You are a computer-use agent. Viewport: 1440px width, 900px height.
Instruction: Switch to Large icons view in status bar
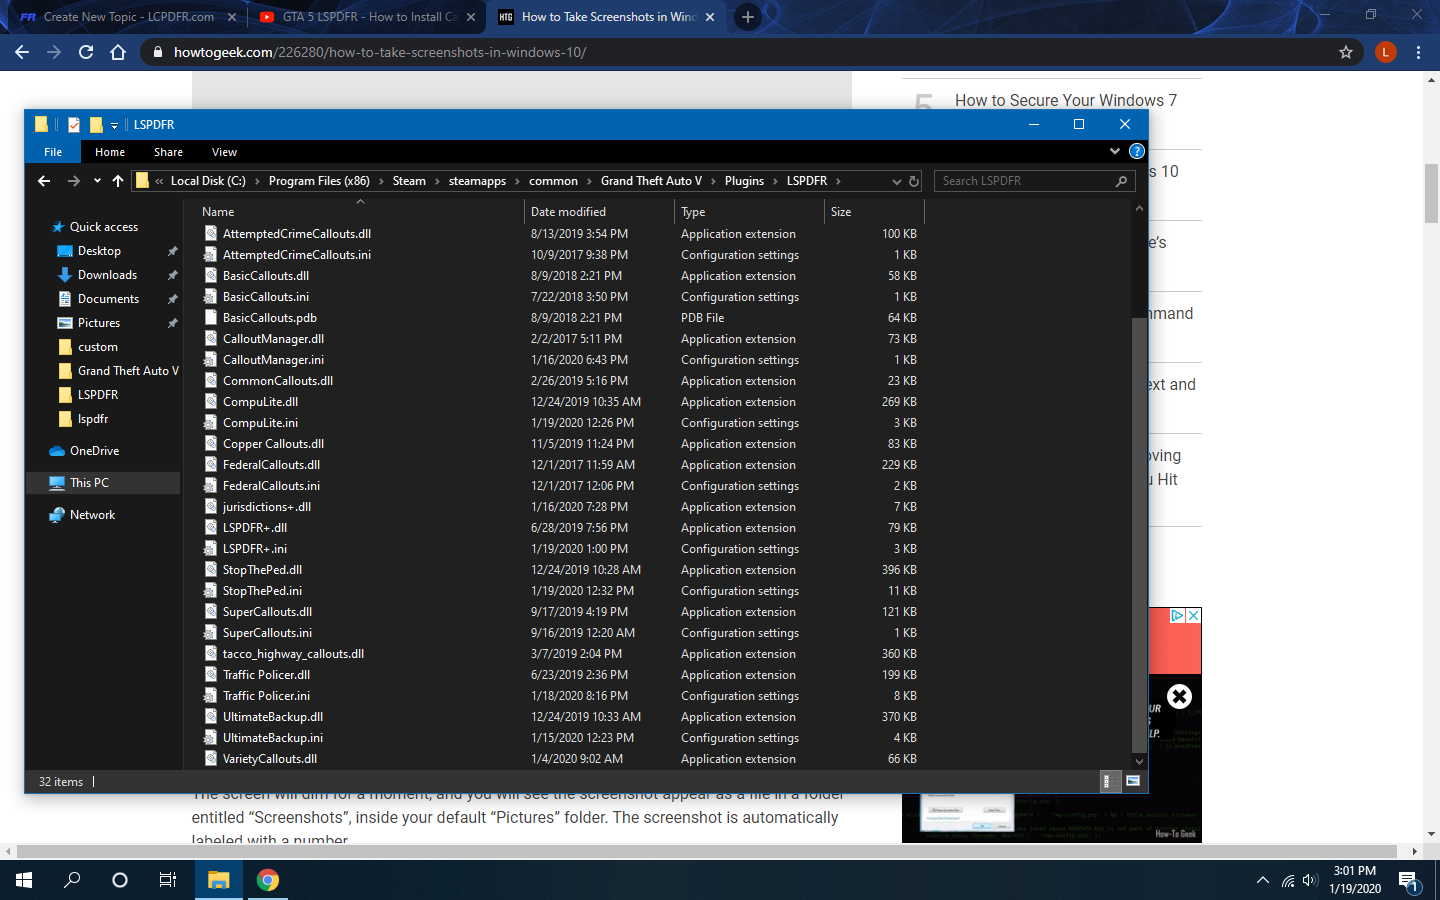[x=1133, y=781]
